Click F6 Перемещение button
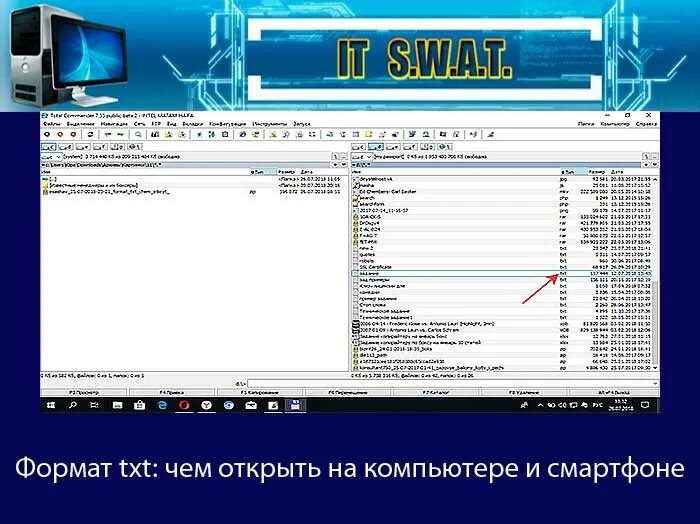The width and height of the screenshot is (700, 524). (x=348, y=392)
